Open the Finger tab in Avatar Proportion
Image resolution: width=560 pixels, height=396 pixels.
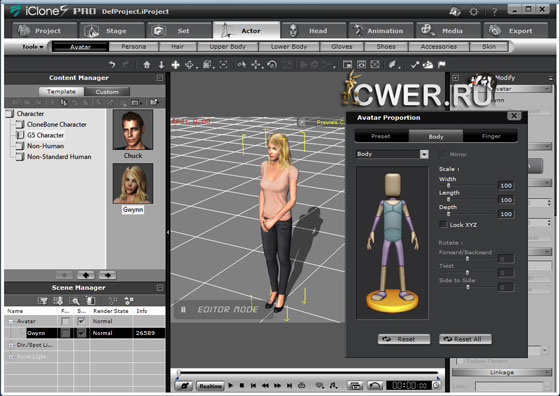click(x=491, y=136)
